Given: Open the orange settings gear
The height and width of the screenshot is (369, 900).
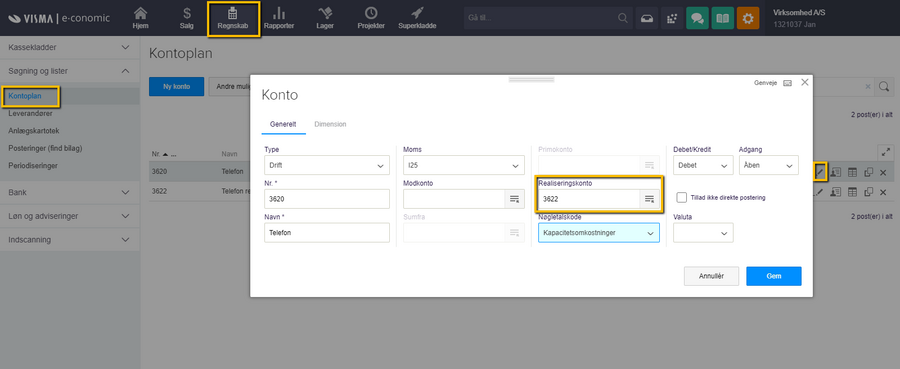Looking at the screenshot, I should 748,18.
